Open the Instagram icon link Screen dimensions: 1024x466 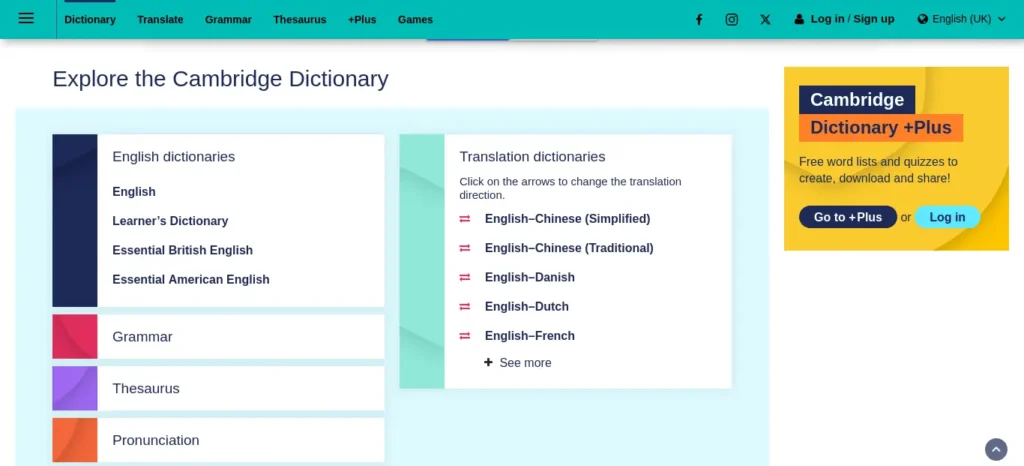(732, 20)
